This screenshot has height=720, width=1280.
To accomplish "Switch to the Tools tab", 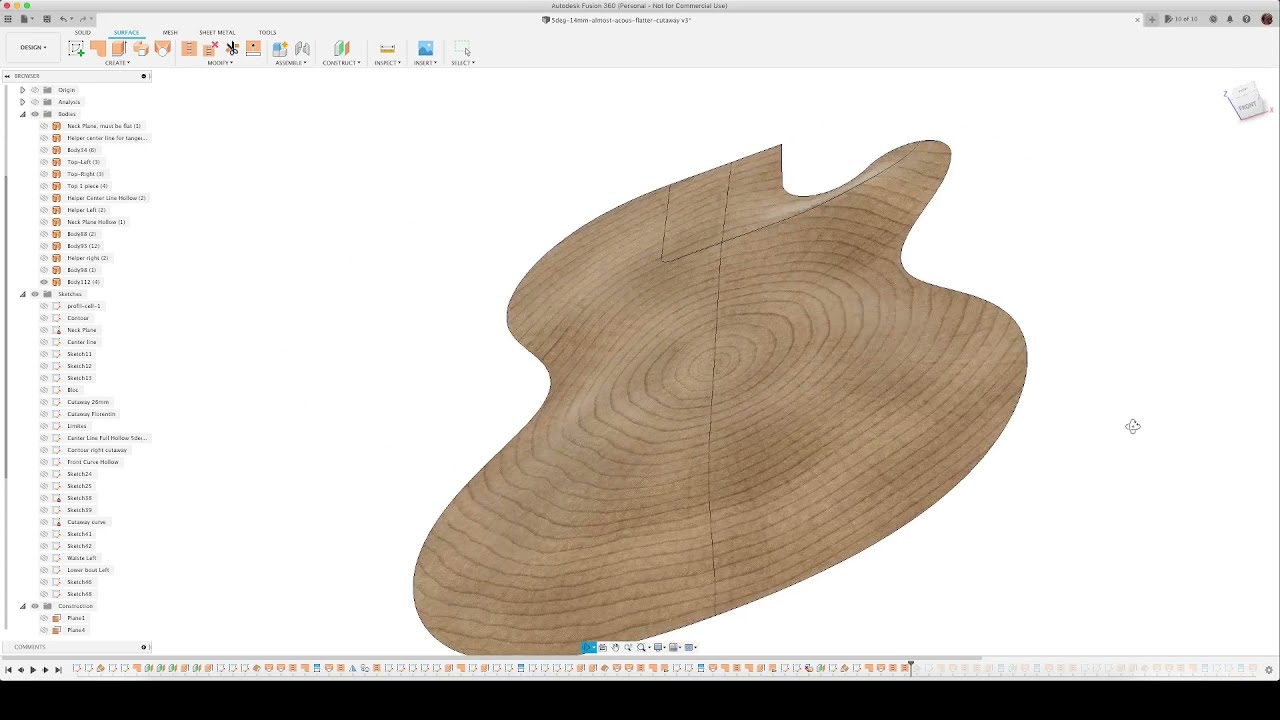I will click(267, 33).
